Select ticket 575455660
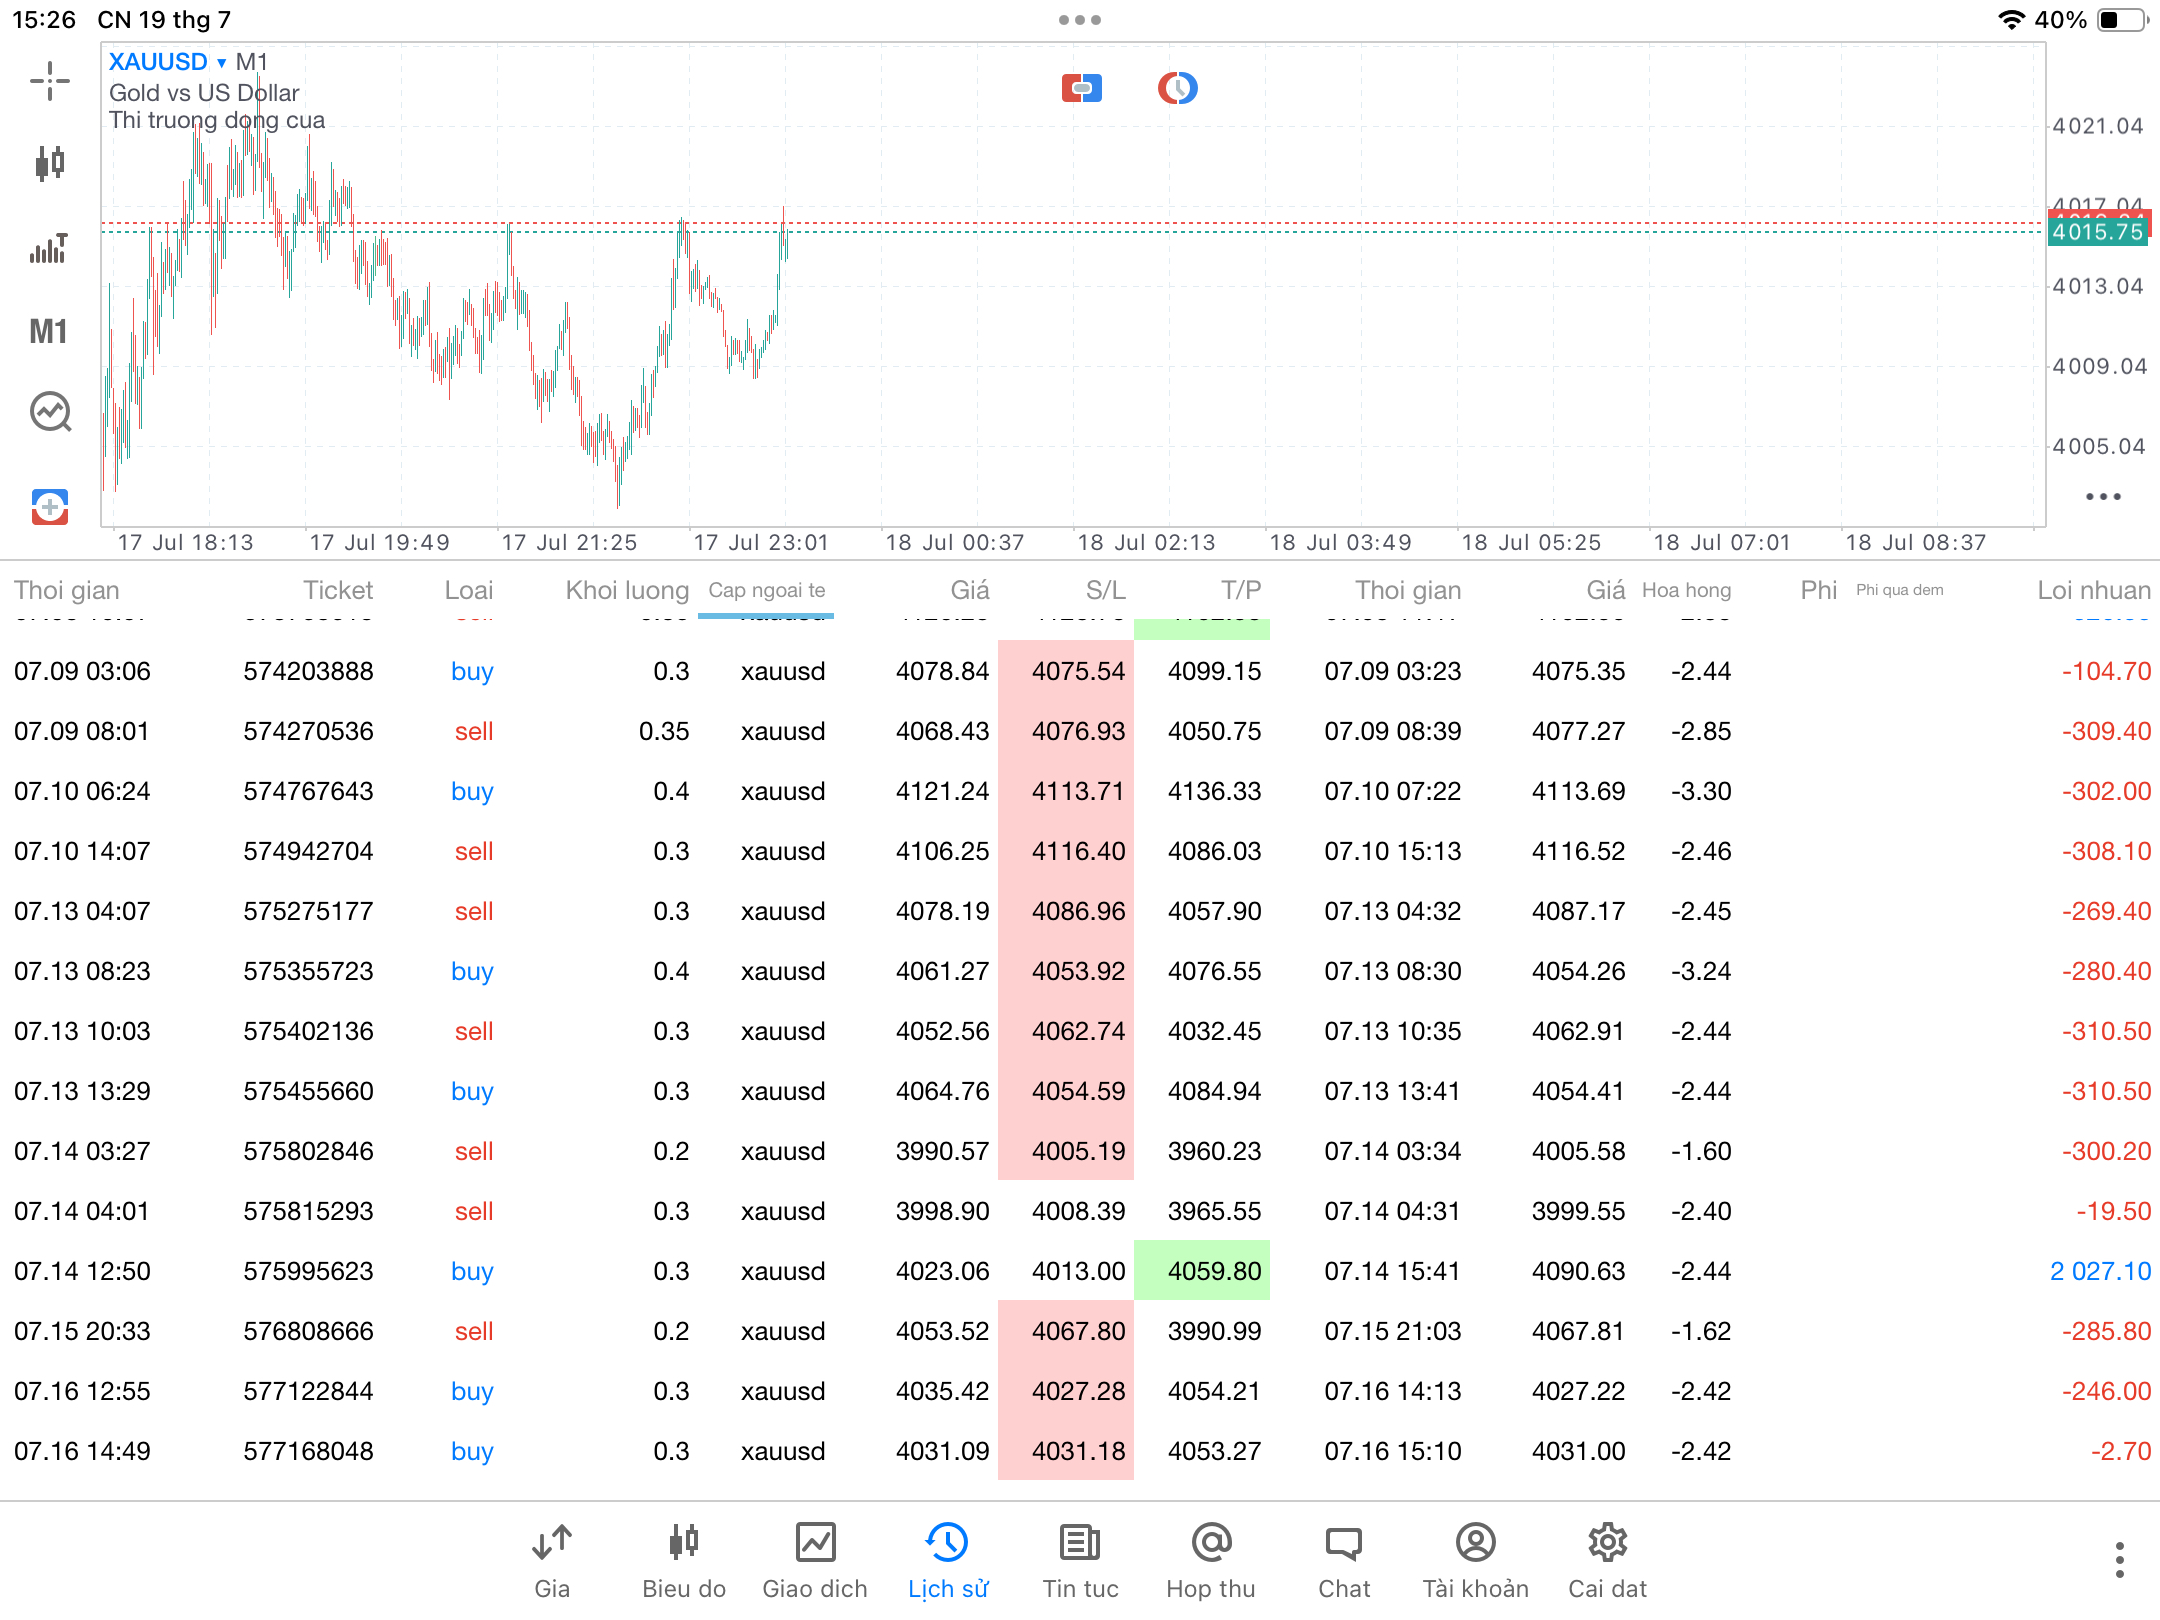 tap(308, 1091)
